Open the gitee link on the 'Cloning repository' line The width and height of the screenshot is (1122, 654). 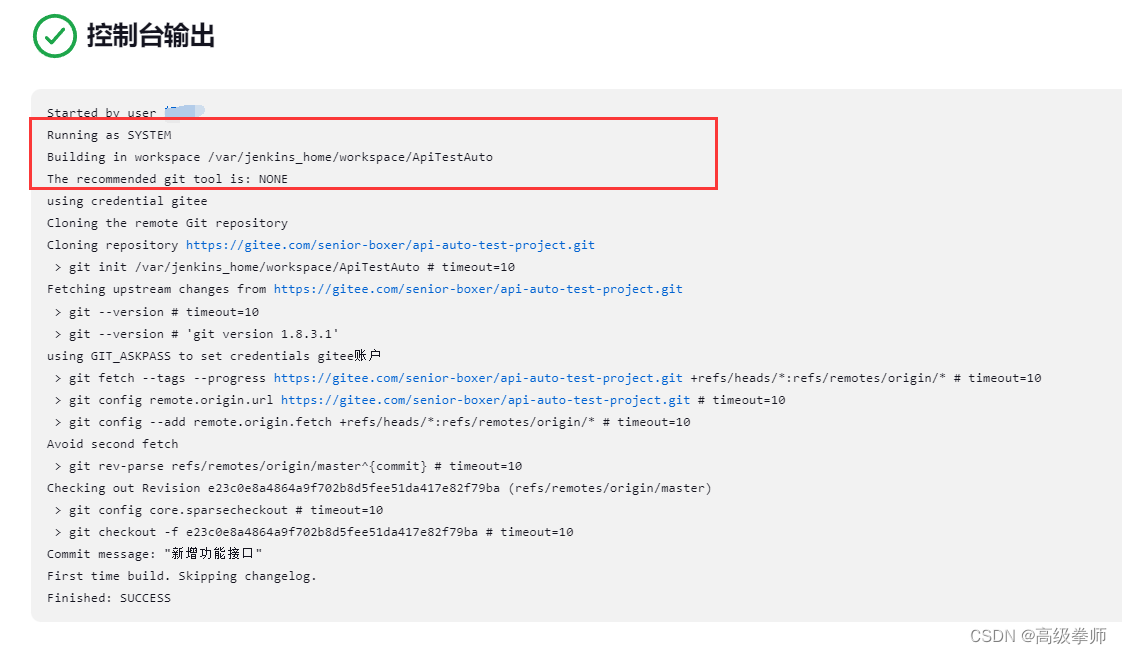[x=390, y=245]
